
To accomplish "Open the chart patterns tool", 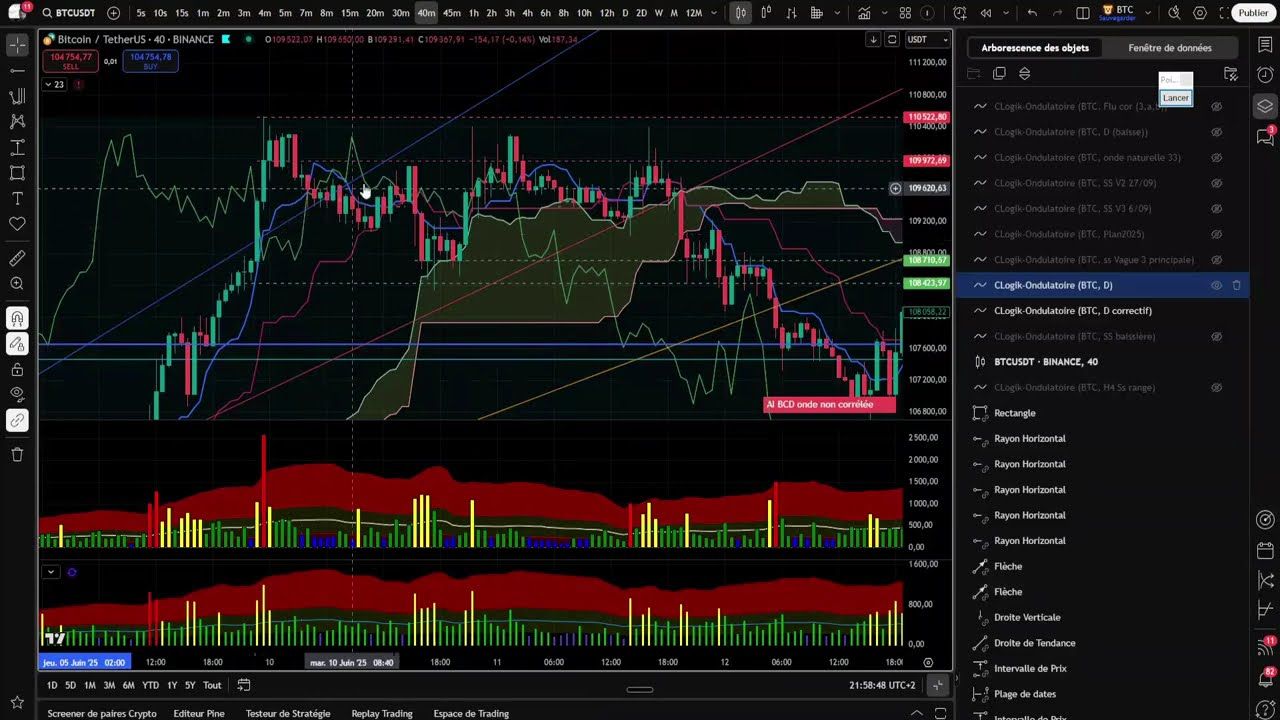I will 17,121.
